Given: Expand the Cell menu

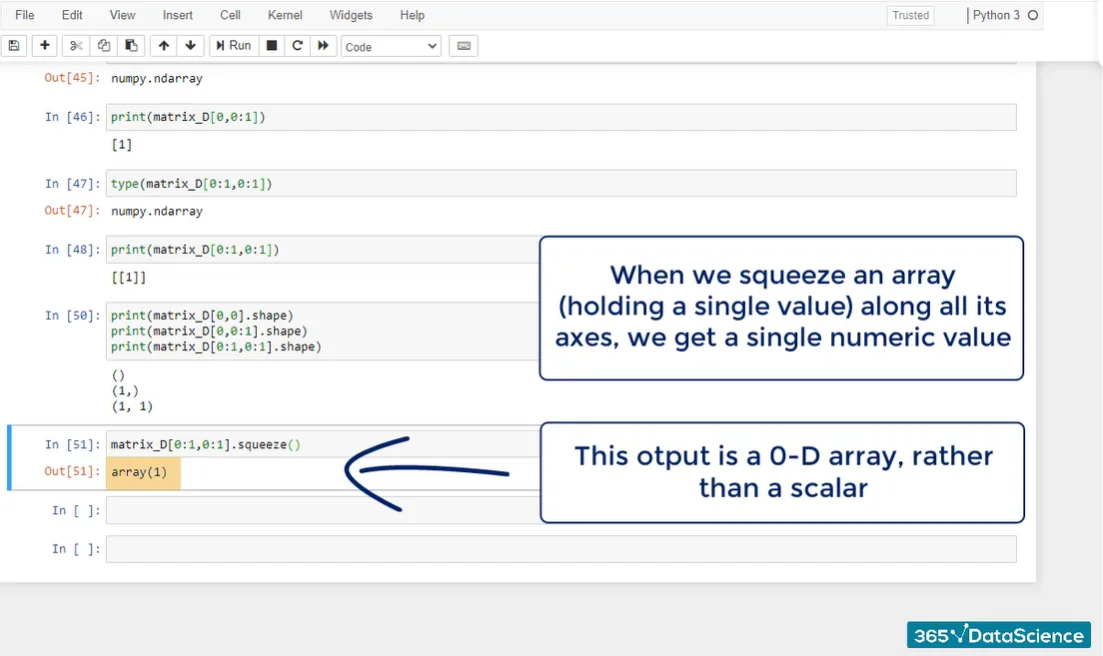Looking at the screenshot, I should [230, 15].
